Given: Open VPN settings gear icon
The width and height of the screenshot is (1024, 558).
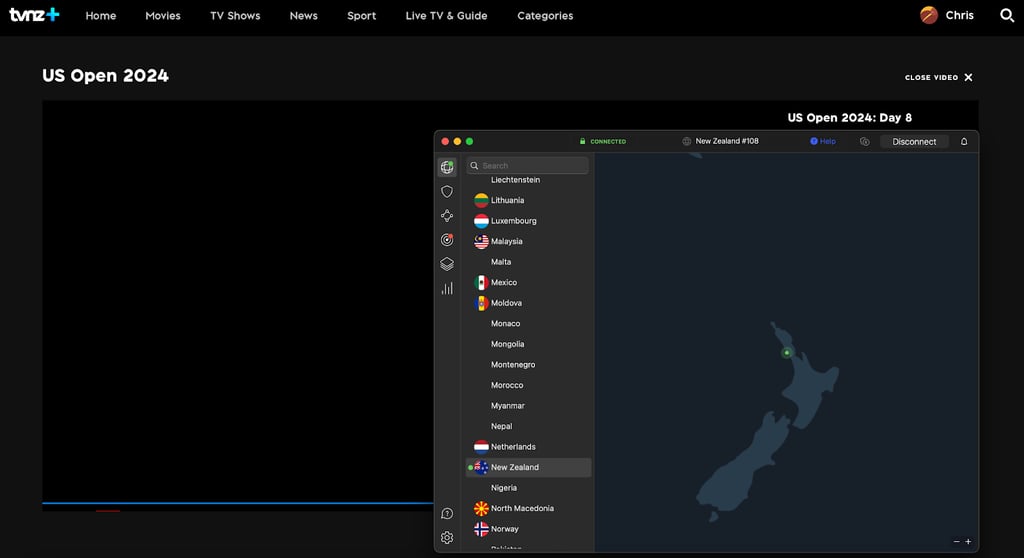Looking at the screenshot, I should (x=447, y=538).
